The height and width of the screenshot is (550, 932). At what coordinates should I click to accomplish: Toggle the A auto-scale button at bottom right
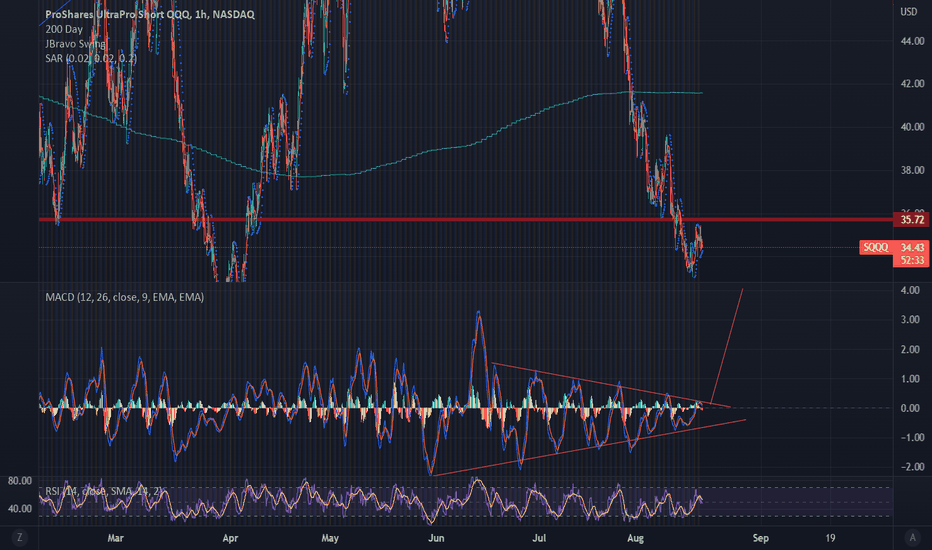tap(913, 538)
